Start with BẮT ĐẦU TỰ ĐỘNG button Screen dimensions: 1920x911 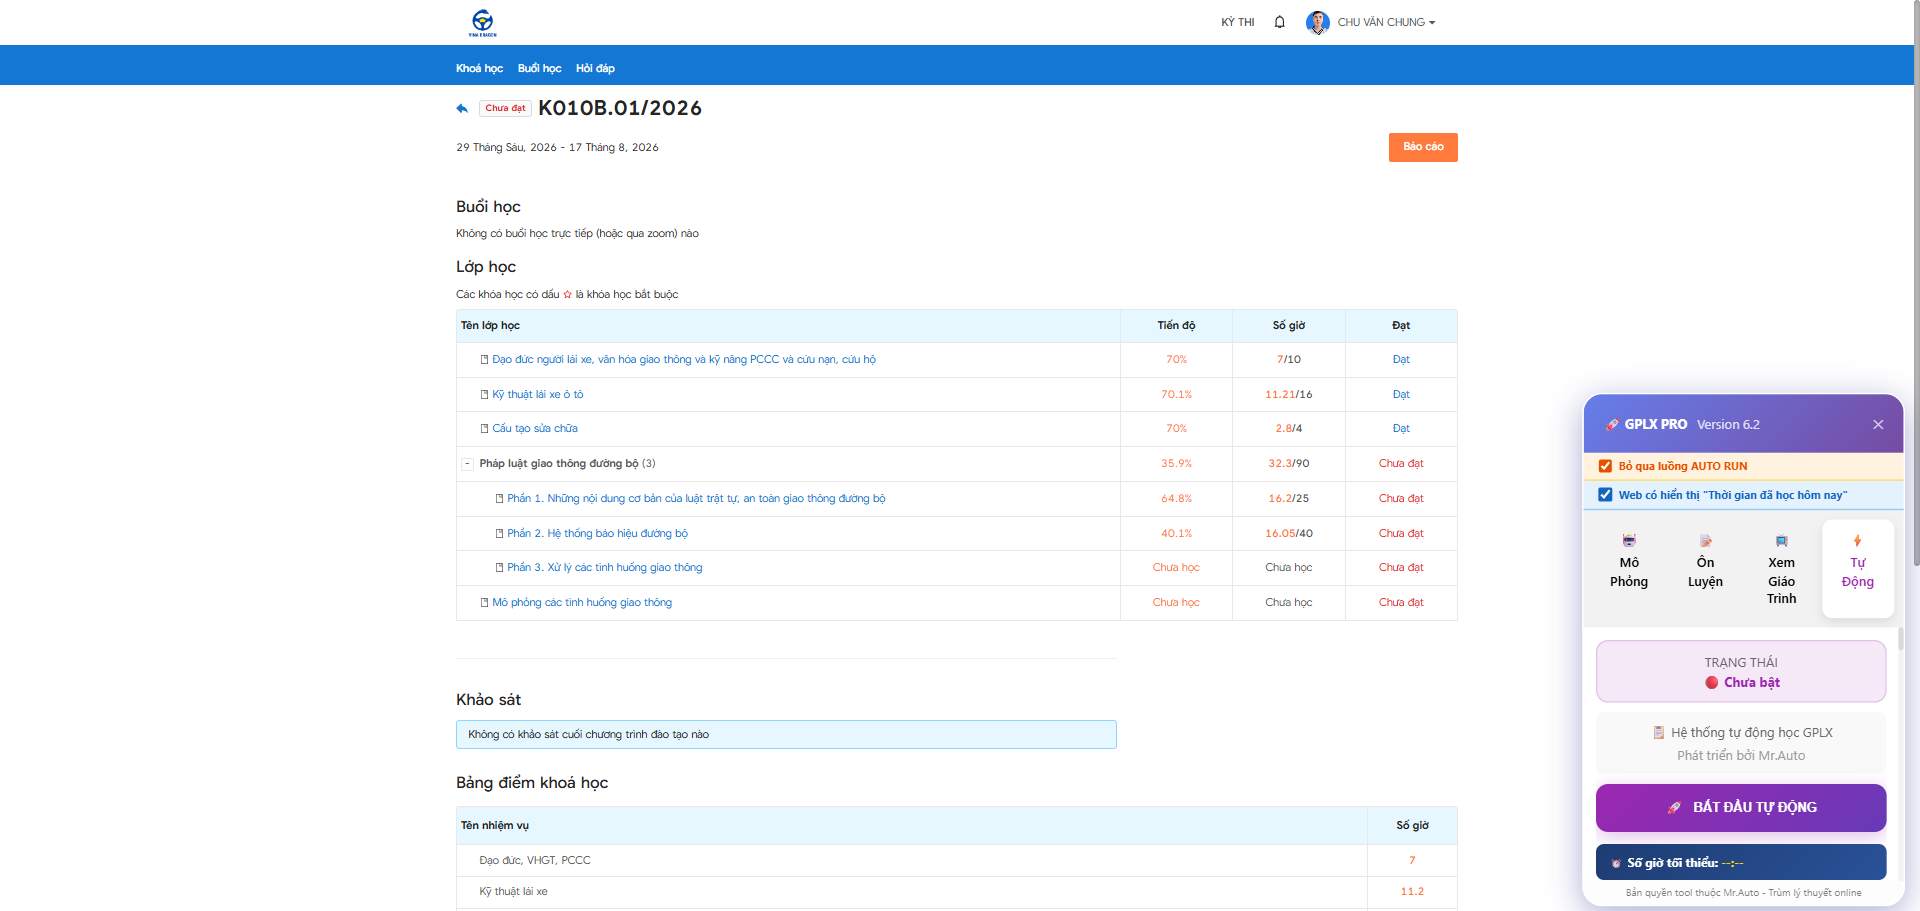pos(1741,808)
